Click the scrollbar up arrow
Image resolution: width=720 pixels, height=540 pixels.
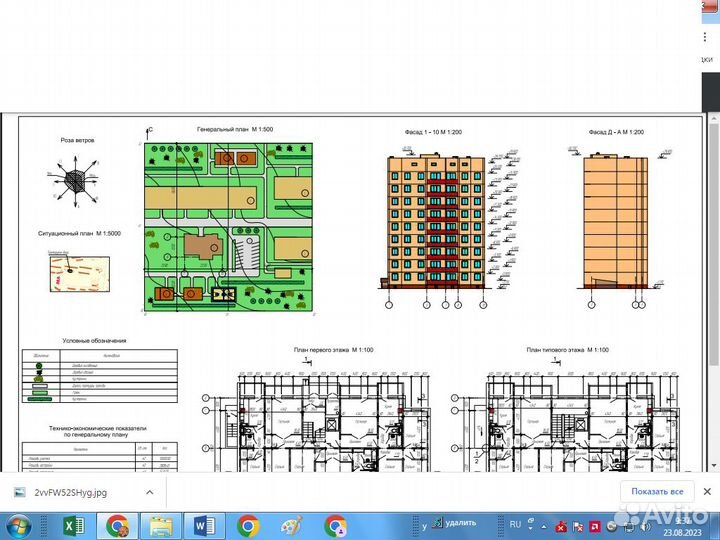[713, 117]
